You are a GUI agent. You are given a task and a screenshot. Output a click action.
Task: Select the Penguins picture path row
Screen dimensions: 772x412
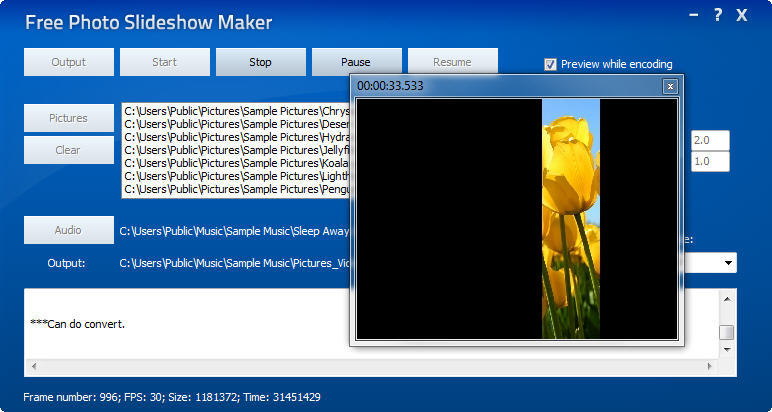237,189
